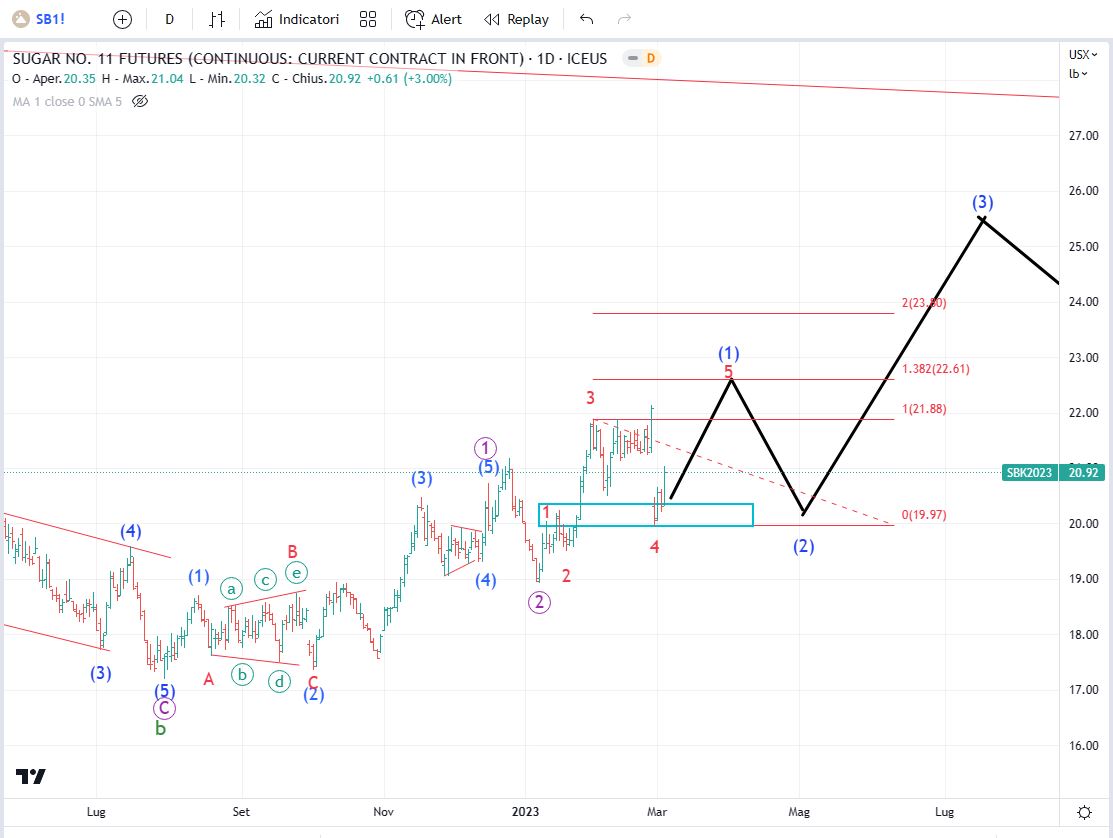
Task: Click the Nov time axis label
Action: point(383,812)
